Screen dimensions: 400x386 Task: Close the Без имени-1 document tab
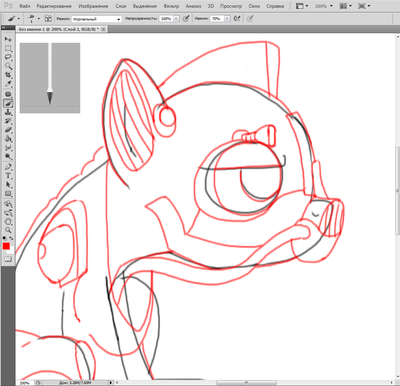[x=103, y=29]
